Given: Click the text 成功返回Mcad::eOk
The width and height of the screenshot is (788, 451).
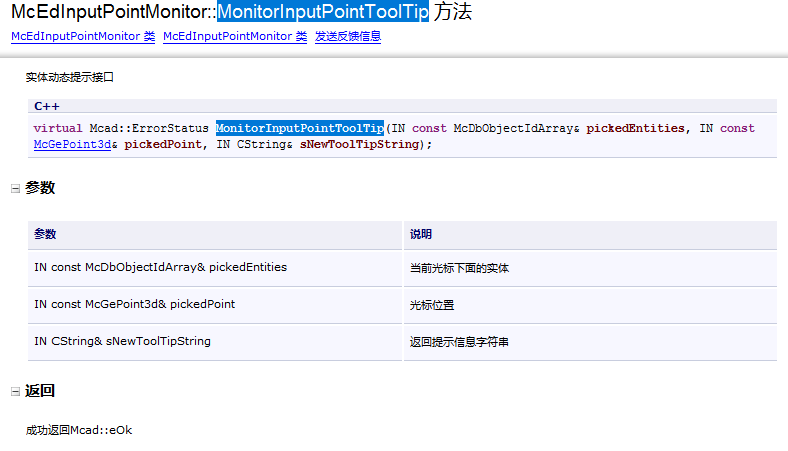Looking at the screenshot, I should click(79, 430).
